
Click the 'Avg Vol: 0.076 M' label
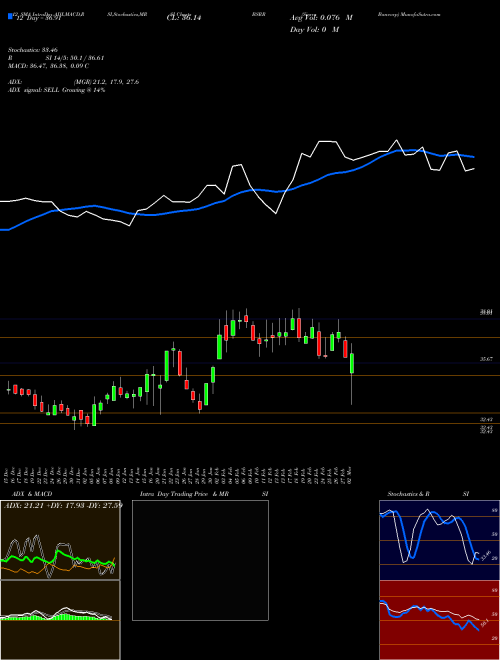point(321,18)
